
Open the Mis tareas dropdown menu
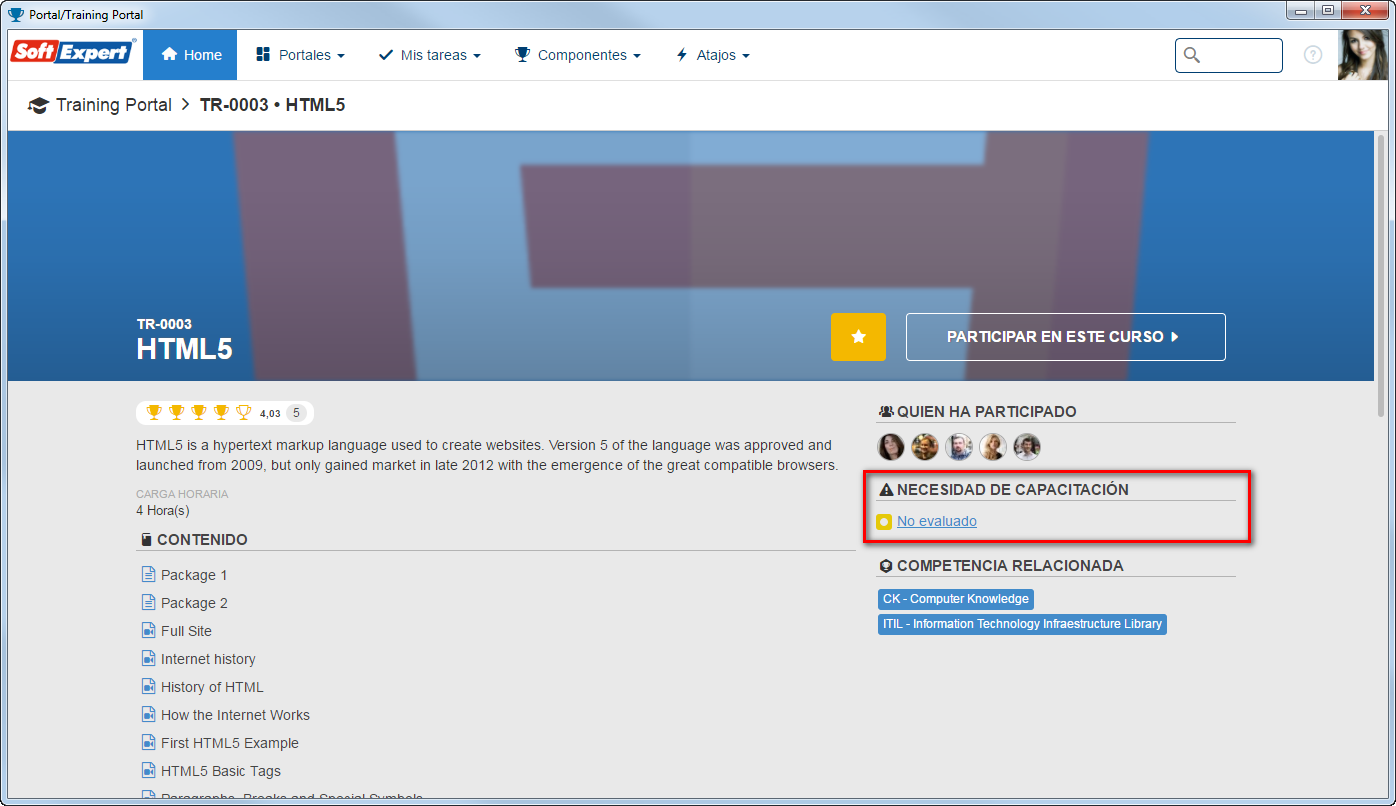429,55
